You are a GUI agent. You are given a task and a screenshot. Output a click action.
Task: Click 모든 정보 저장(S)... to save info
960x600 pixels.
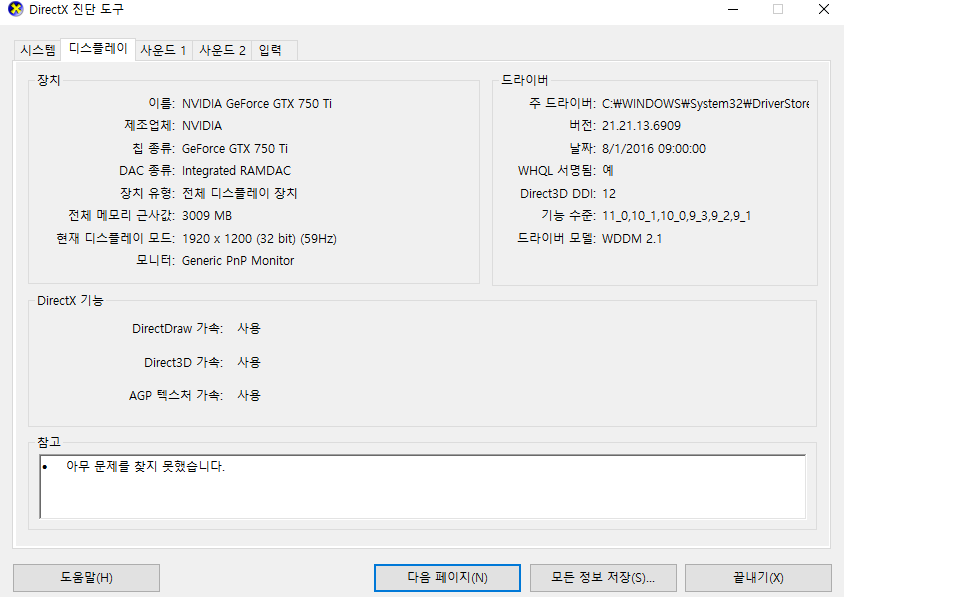click(603, 578)
